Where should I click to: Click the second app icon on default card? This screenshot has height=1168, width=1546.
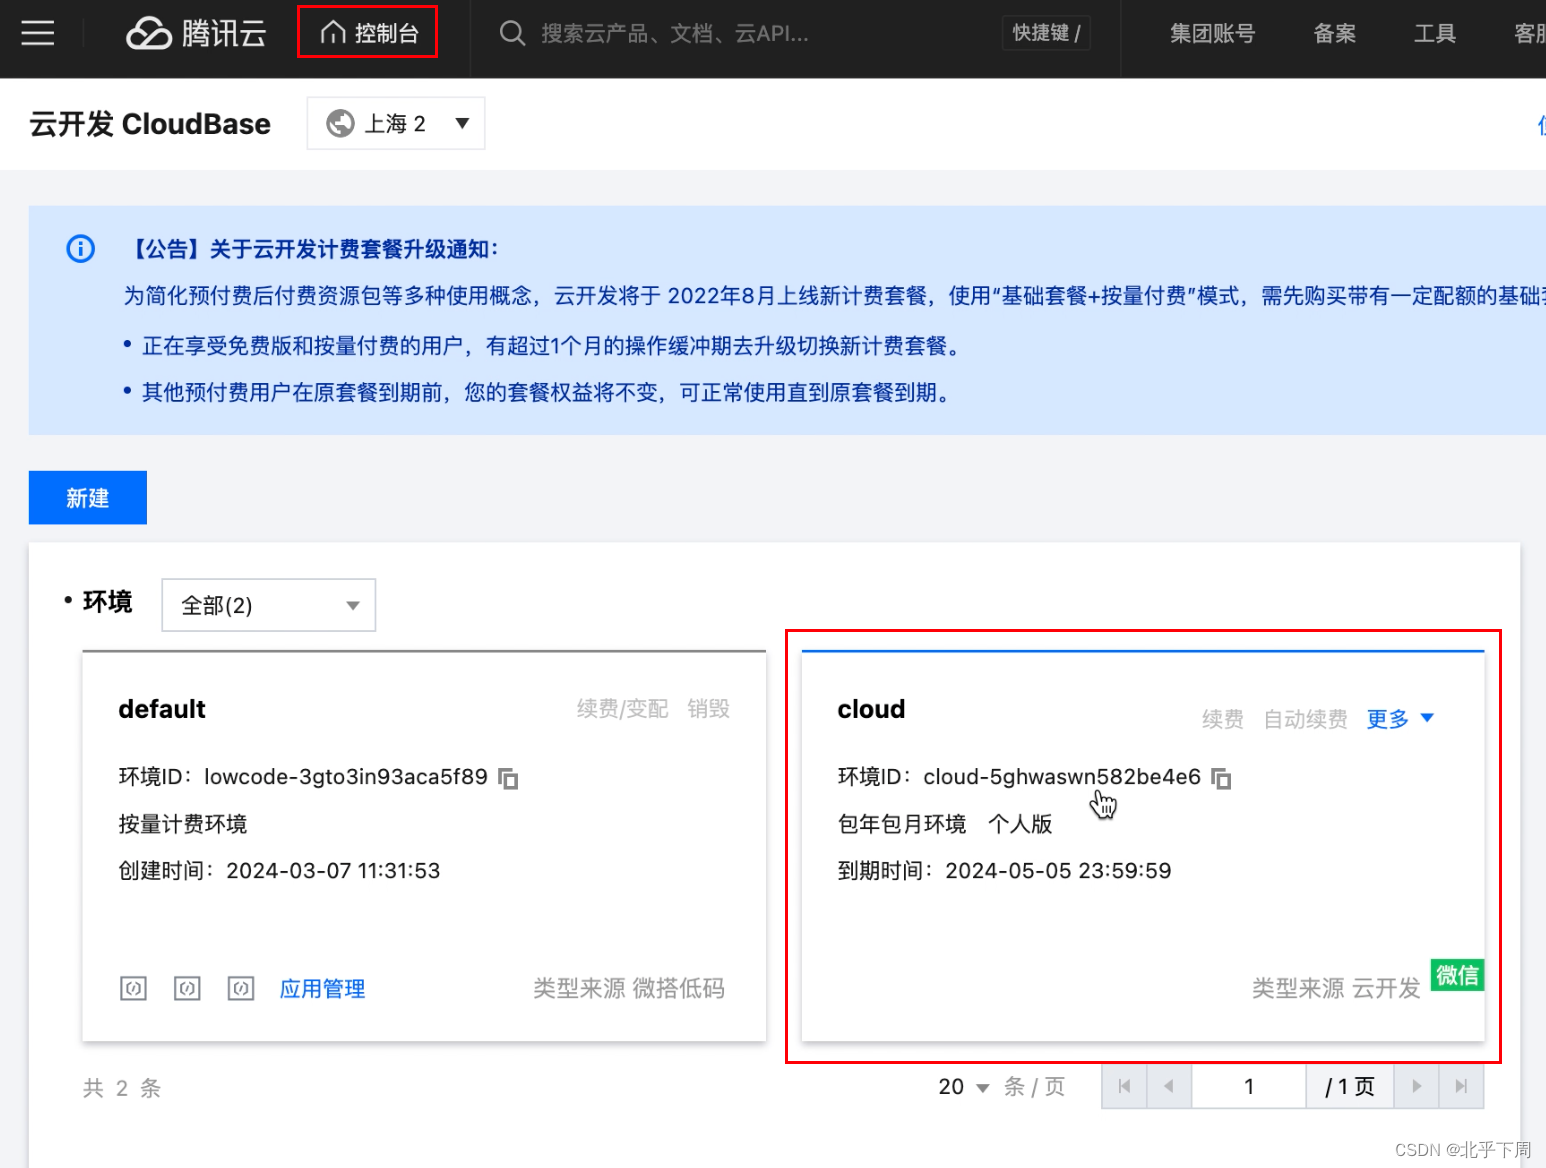pos(187,989)
